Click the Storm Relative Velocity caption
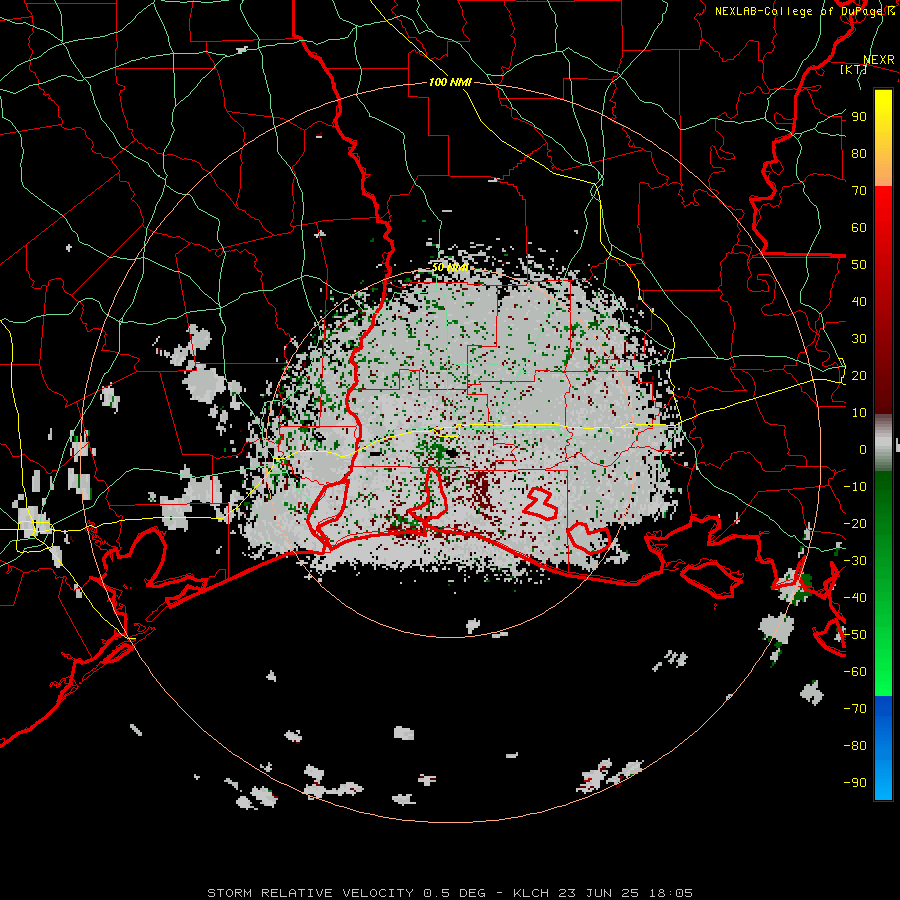 450,893
